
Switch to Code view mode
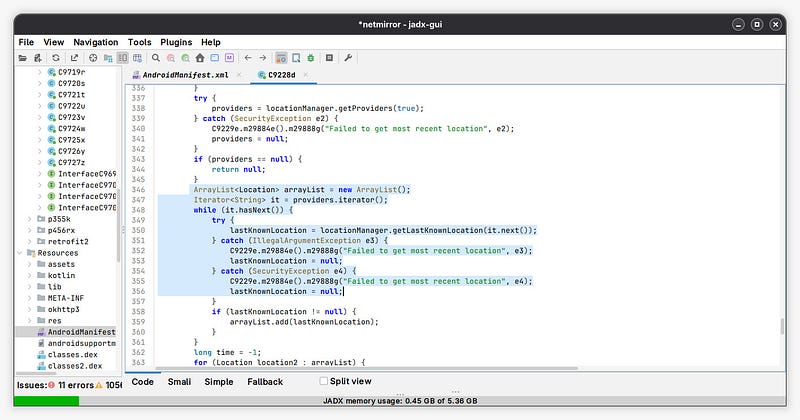(x=142, y=382)
